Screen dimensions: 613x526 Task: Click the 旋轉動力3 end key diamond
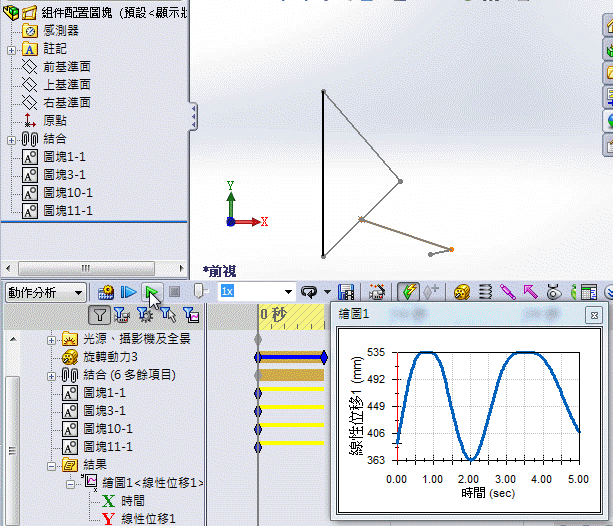click(324, 357)
